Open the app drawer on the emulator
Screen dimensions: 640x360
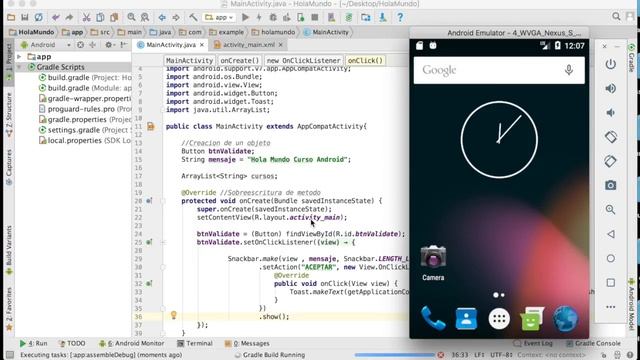point(499,319)
